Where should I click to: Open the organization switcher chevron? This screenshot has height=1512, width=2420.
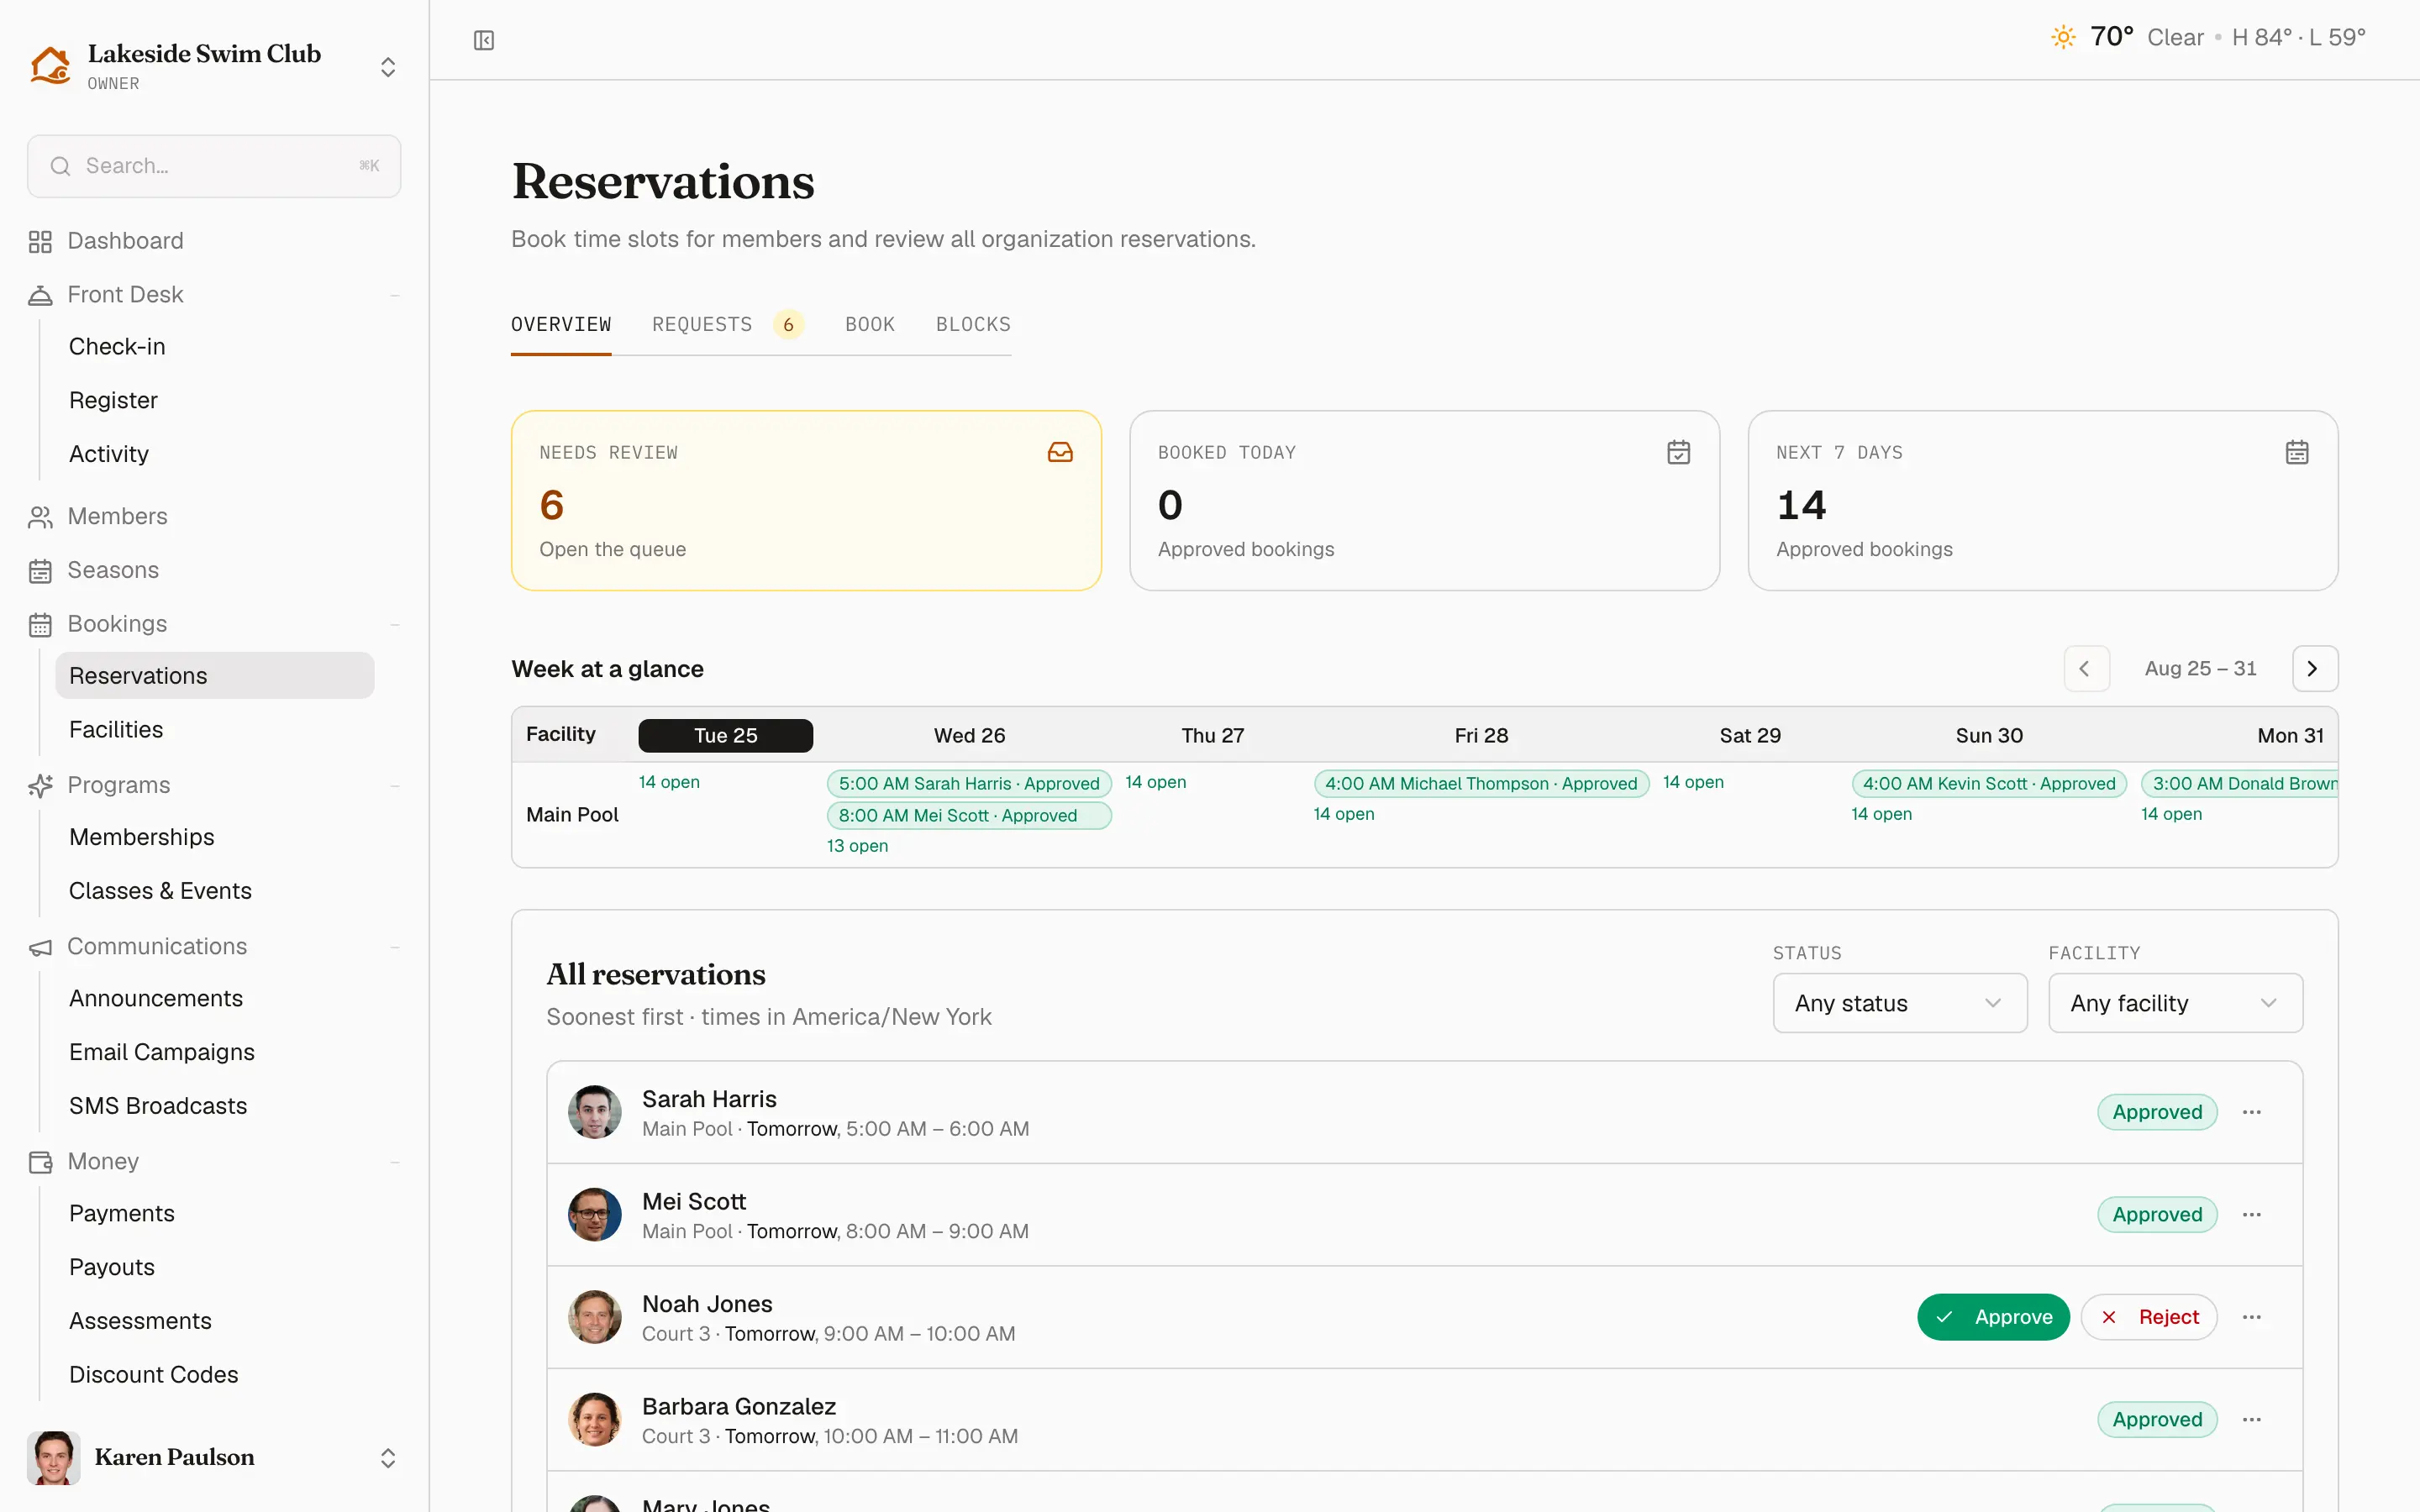coord(388,67)
